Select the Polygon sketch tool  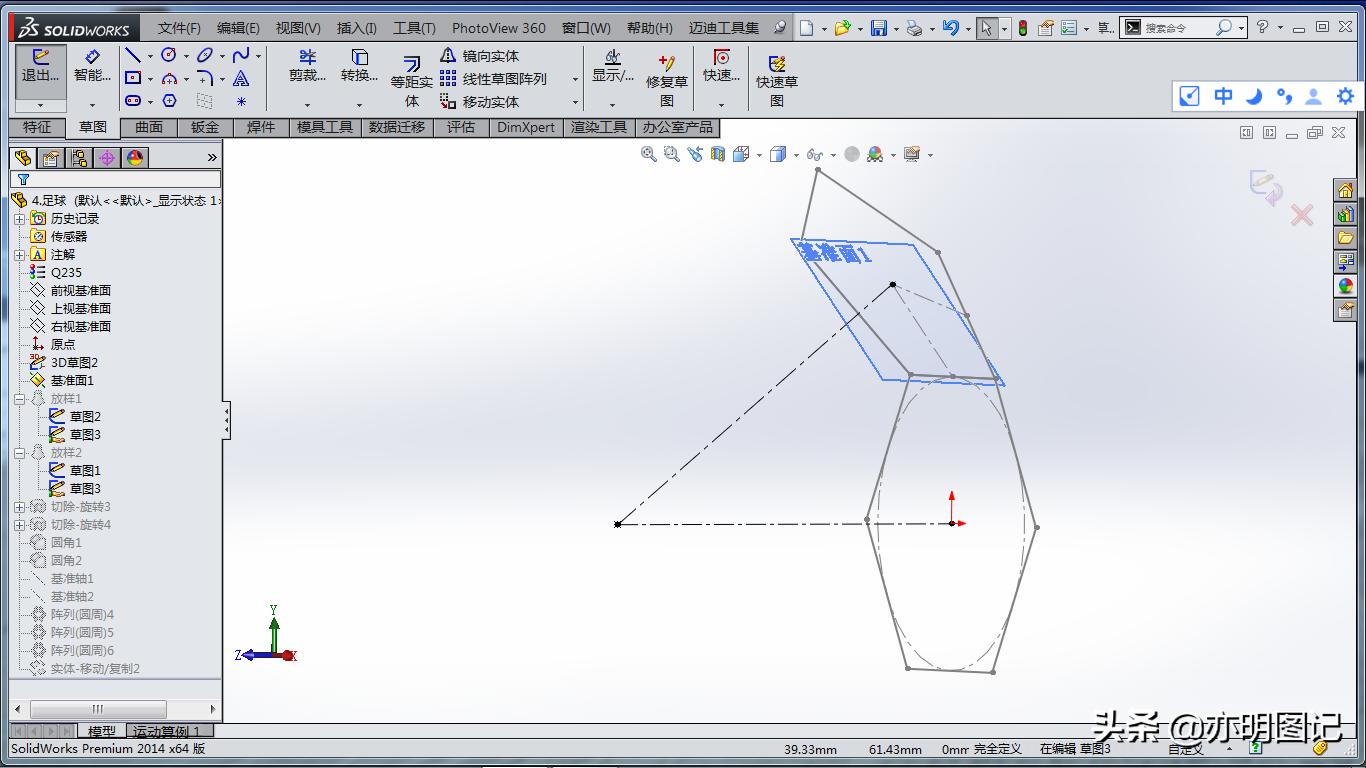pos(169,101)
